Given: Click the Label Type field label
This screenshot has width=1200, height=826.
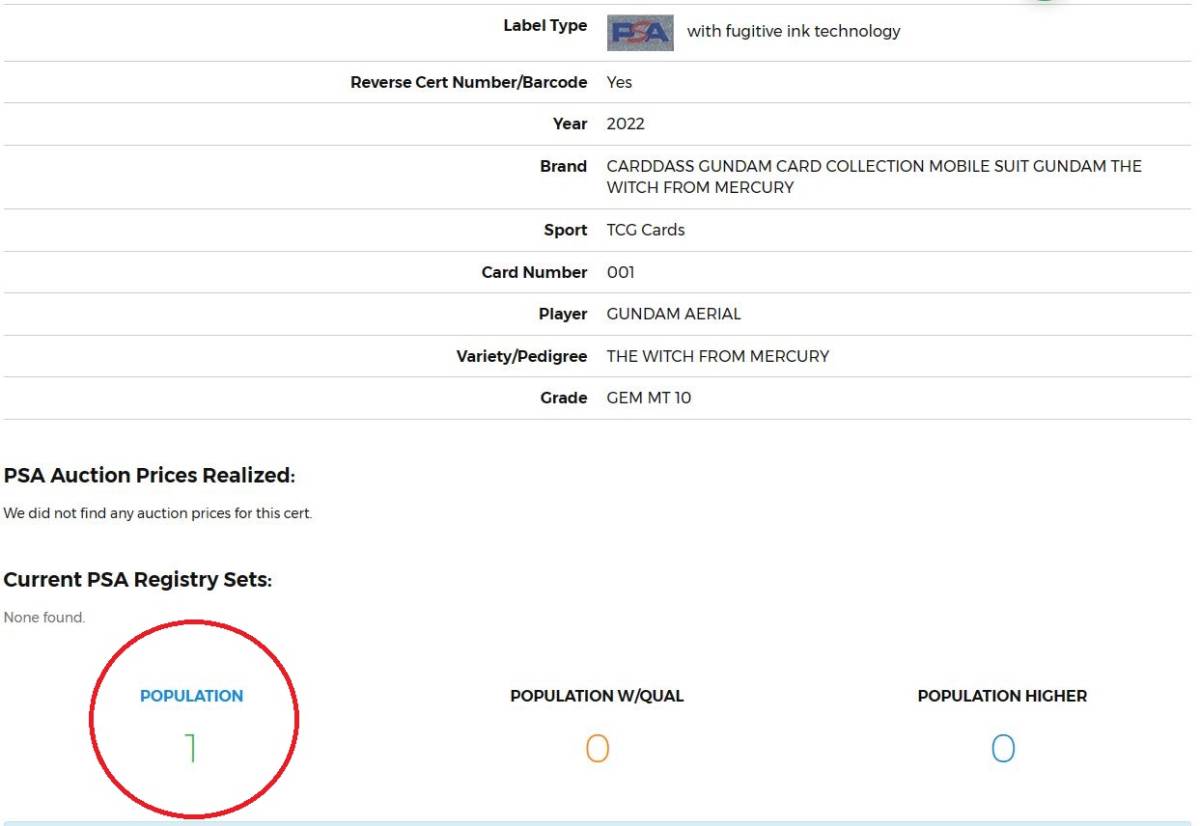Looking at the screenshot, I should (x=545, y=26).
